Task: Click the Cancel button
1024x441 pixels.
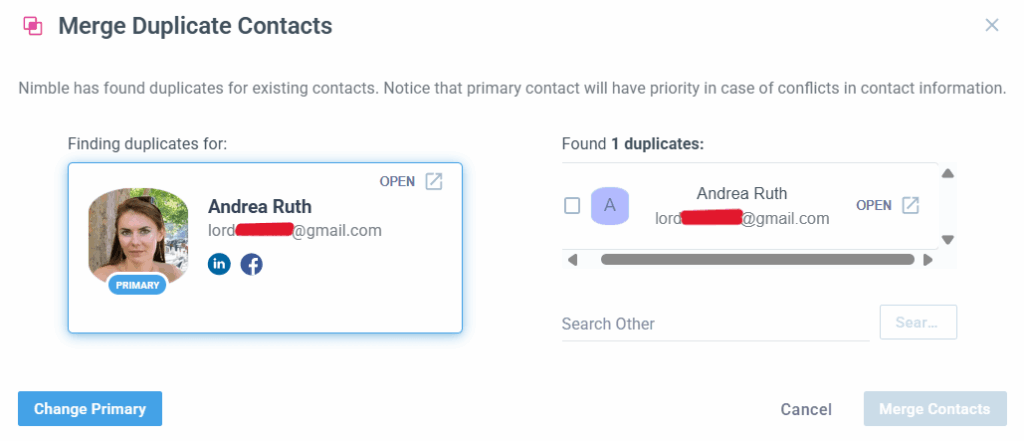Action: [x=806, y=409]
